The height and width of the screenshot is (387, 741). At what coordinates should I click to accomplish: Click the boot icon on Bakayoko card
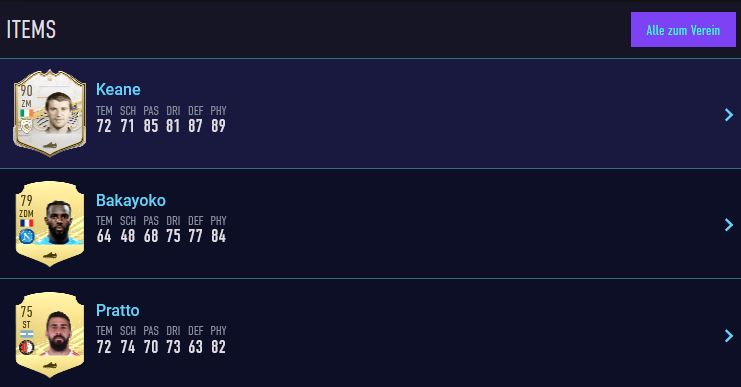(x=50, y=256)
